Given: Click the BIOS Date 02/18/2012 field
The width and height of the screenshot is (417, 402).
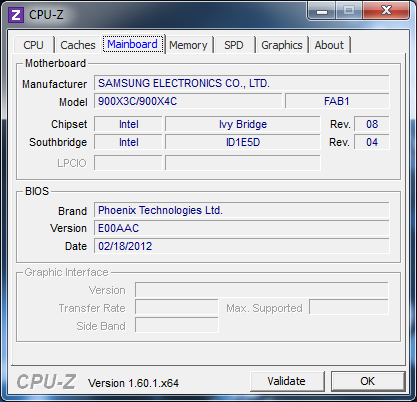Looking at the screenshot, I should click(241, 246).
